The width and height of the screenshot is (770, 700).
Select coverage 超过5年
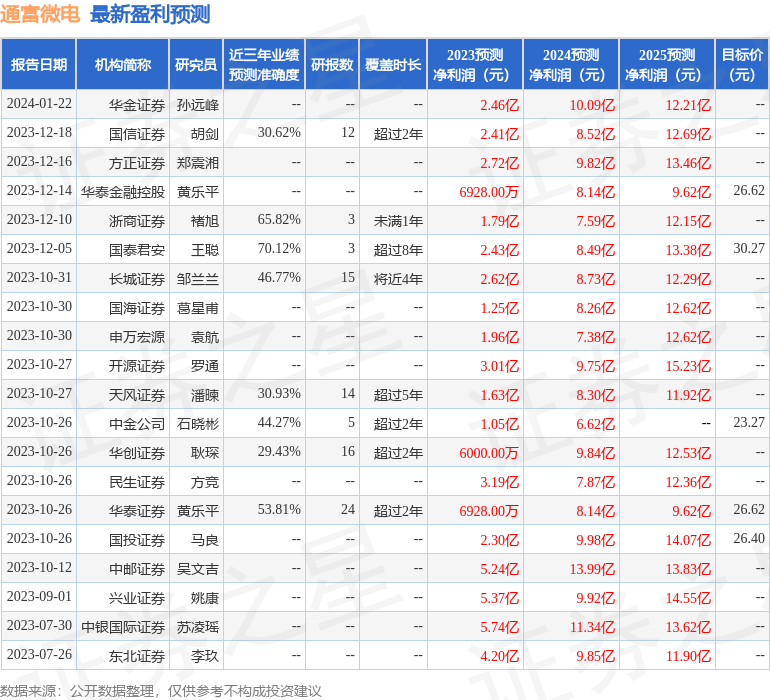click(x=398, y=395)
